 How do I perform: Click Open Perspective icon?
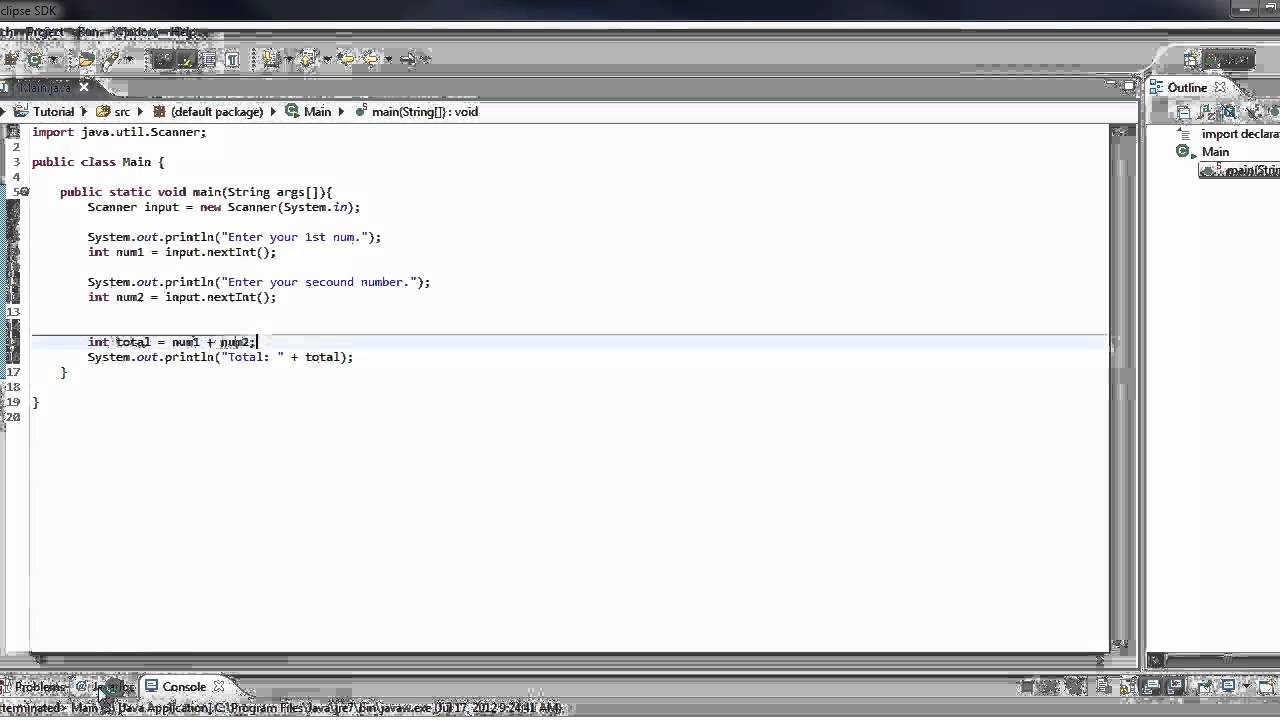(1190, 60)
